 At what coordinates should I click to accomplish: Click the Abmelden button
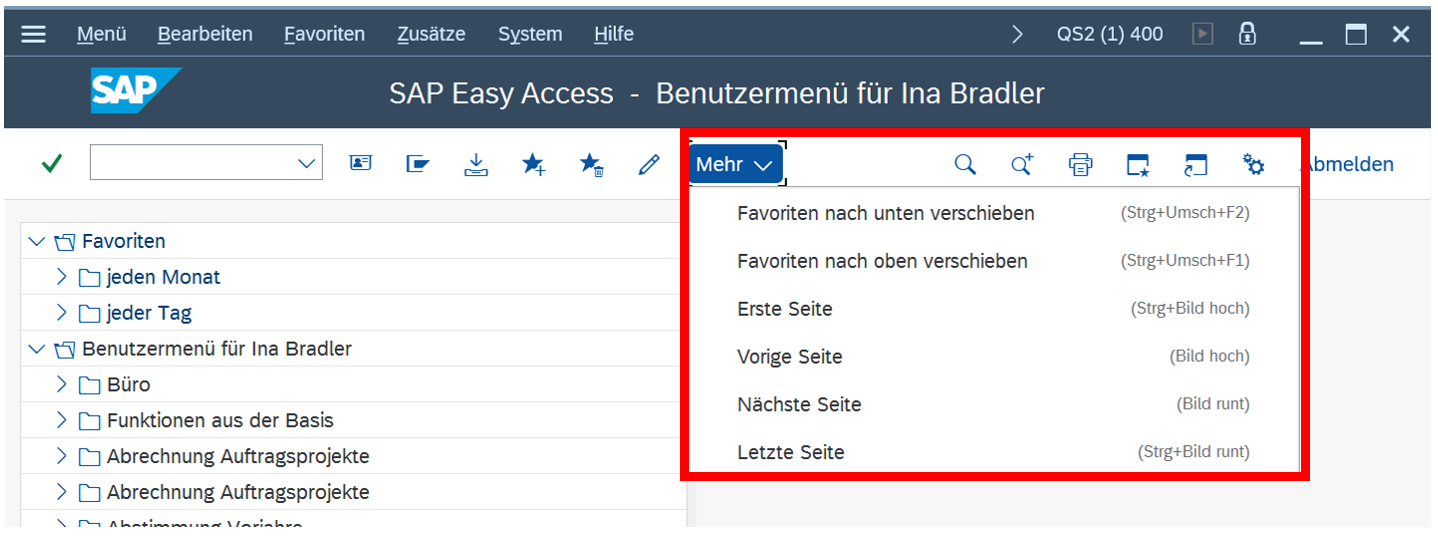(1350, 164)
